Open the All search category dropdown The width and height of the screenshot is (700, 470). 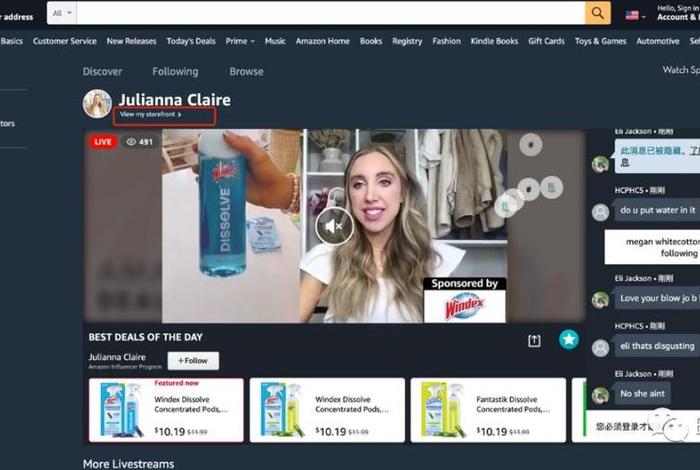coord(61,13)
